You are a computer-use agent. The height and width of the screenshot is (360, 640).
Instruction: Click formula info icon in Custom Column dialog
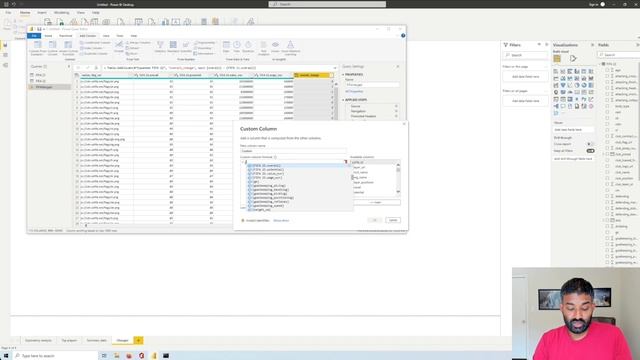coord(275,157)
